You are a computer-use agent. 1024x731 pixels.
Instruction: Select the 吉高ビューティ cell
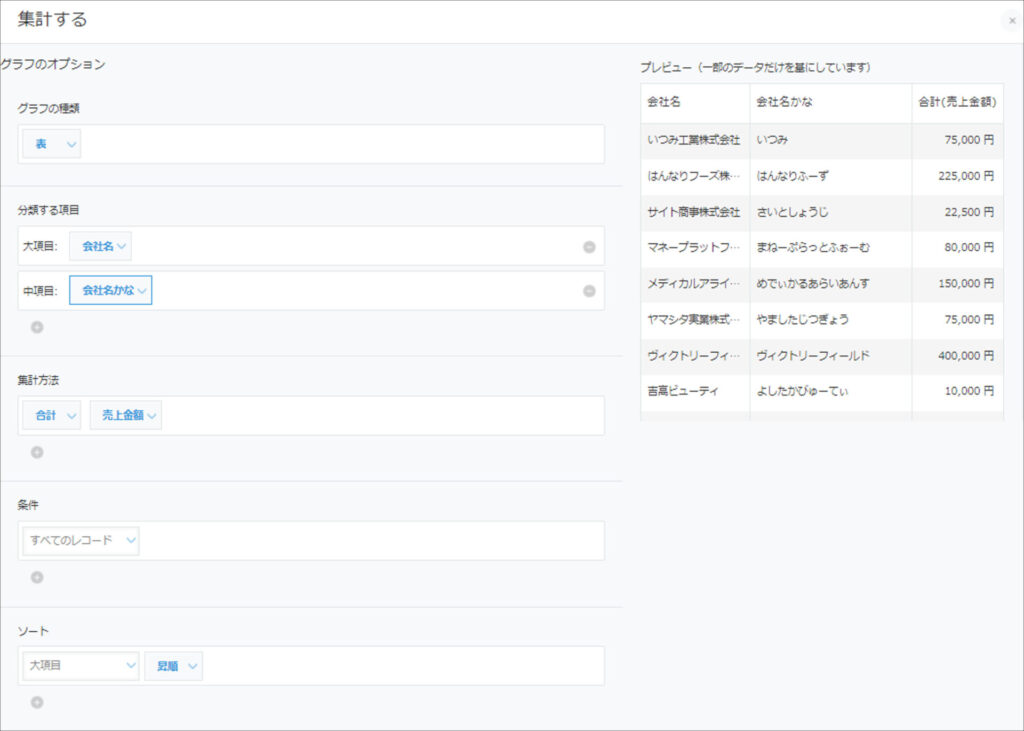696,391
